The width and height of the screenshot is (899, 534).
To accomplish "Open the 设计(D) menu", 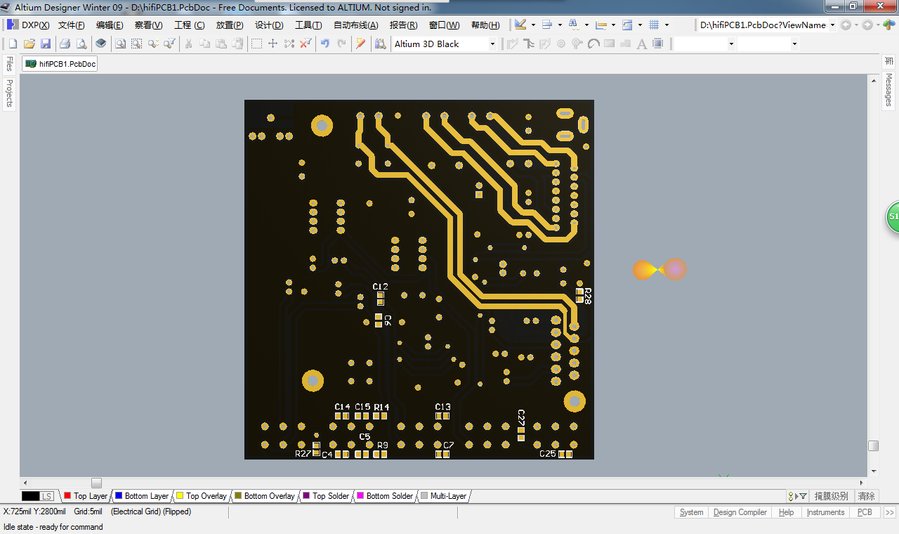I will 269,25.
